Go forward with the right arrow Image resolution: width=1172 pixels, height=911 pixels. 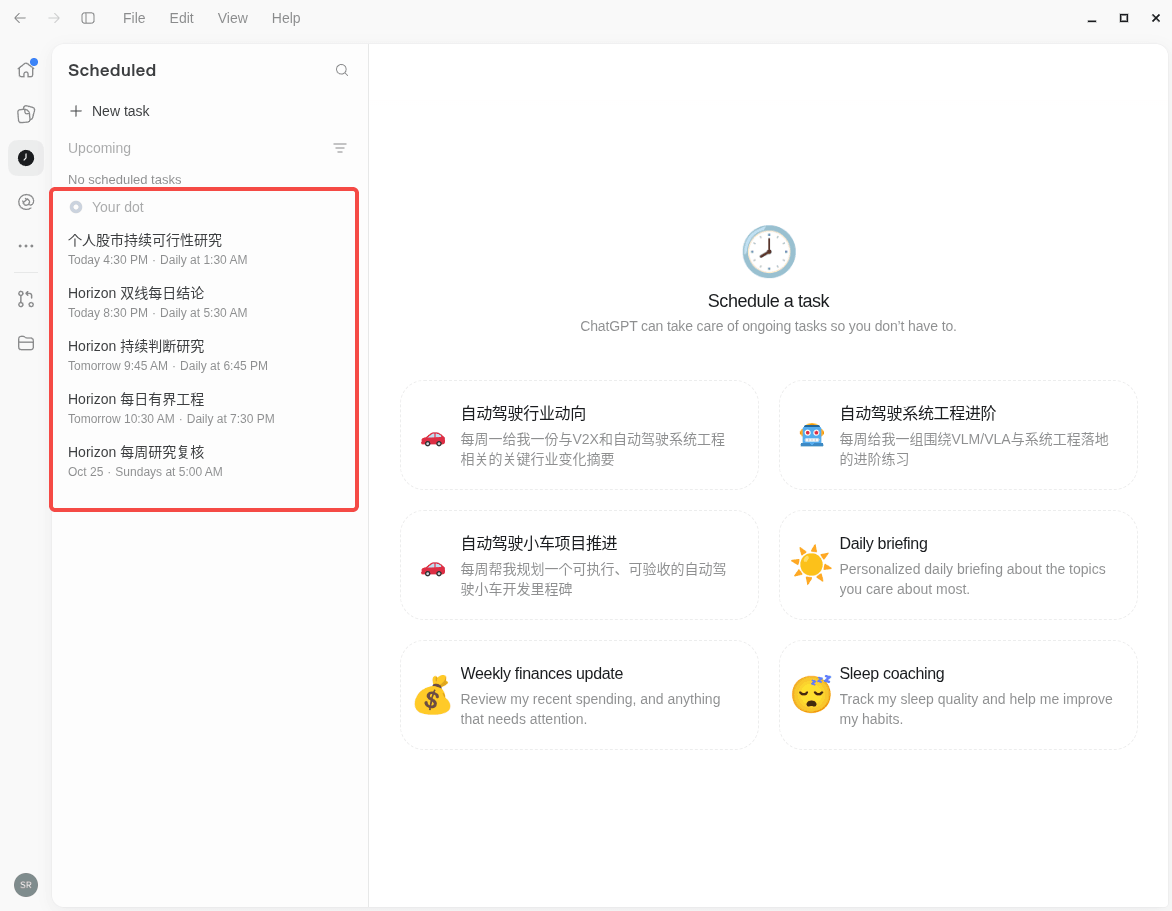click(54, 18)
